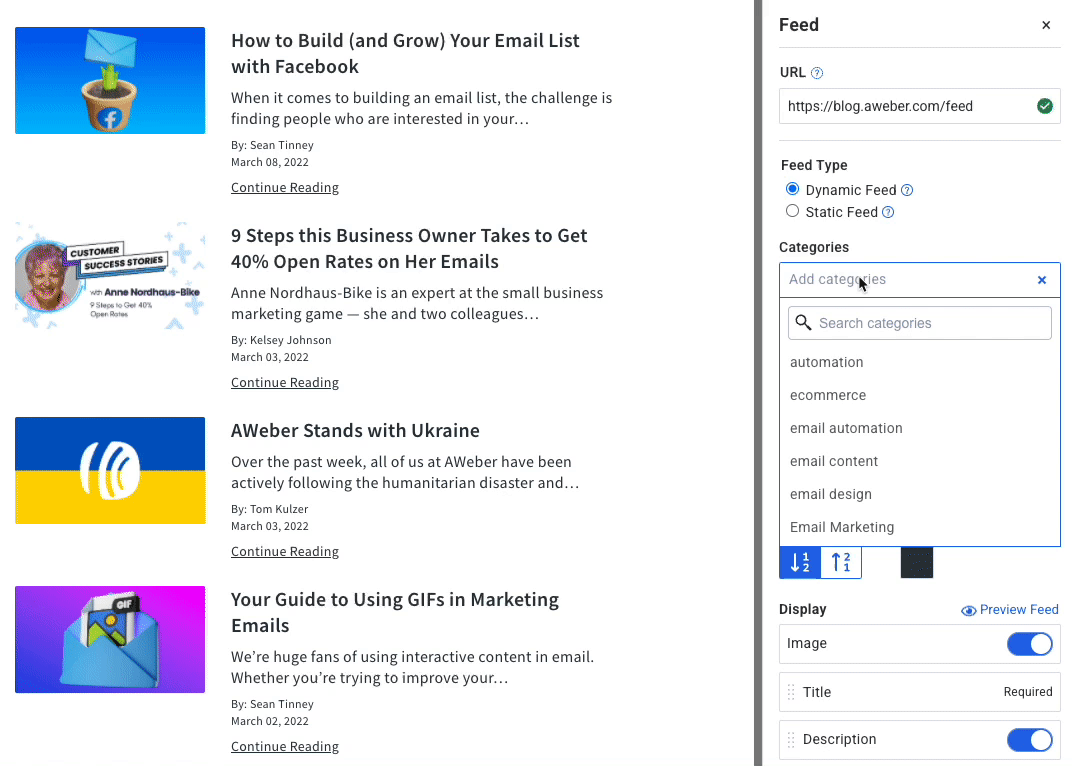The image size is (1072, 766).
Task: Clear categories with the blue X icon
Action: tap(1041, 280)
